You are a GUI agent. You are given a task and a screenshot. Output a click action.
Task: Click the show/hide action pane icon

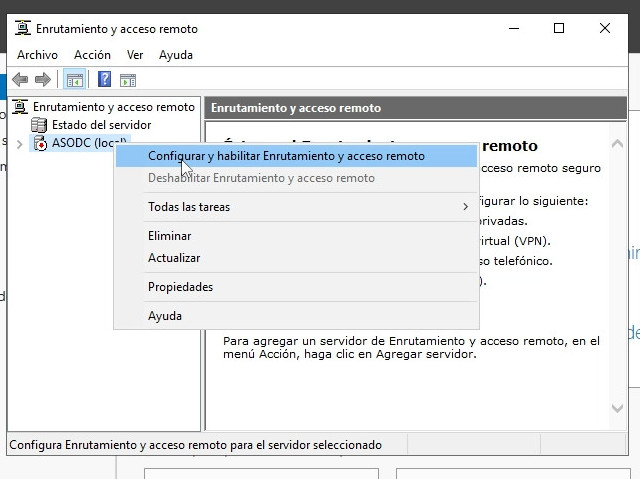pos(128,80)
